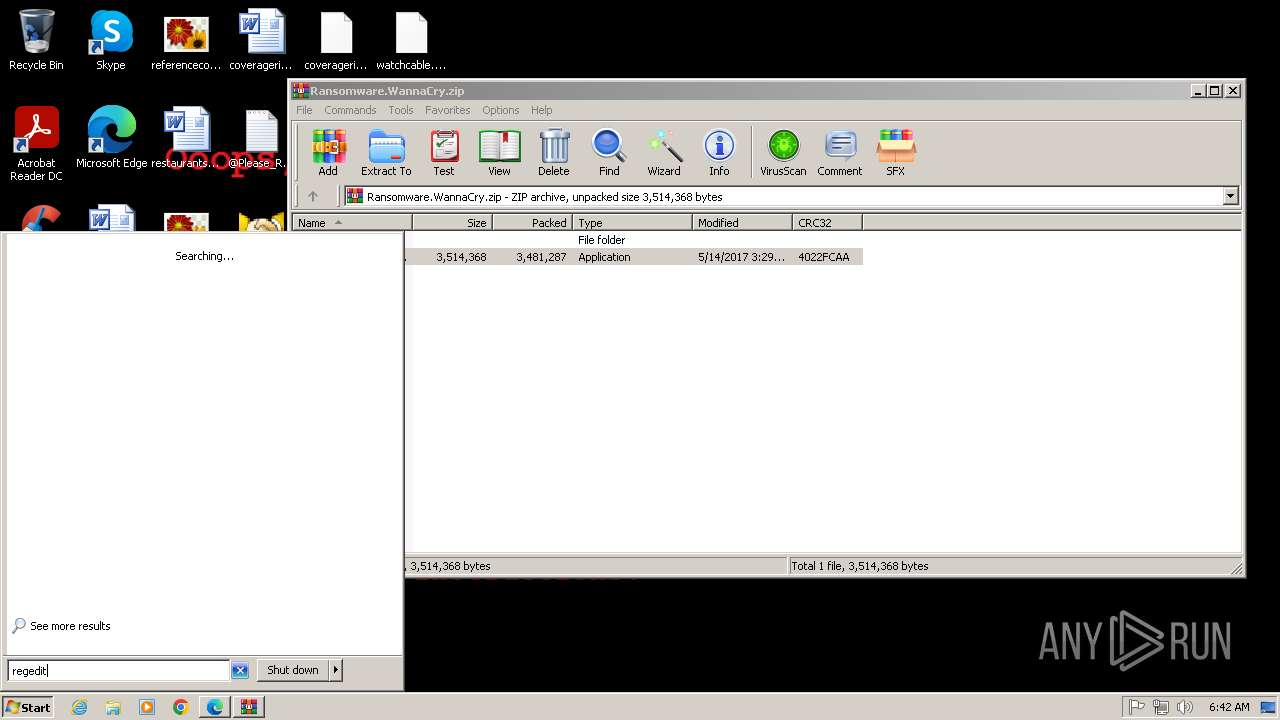Launch the Wizard wand tool

[x=664, y=153]
